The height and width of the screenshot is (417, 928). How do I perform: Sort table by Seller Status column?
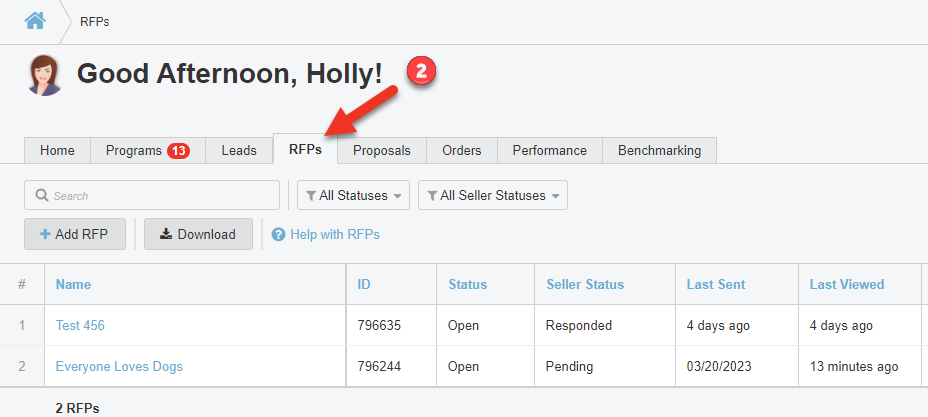point(585,285)
